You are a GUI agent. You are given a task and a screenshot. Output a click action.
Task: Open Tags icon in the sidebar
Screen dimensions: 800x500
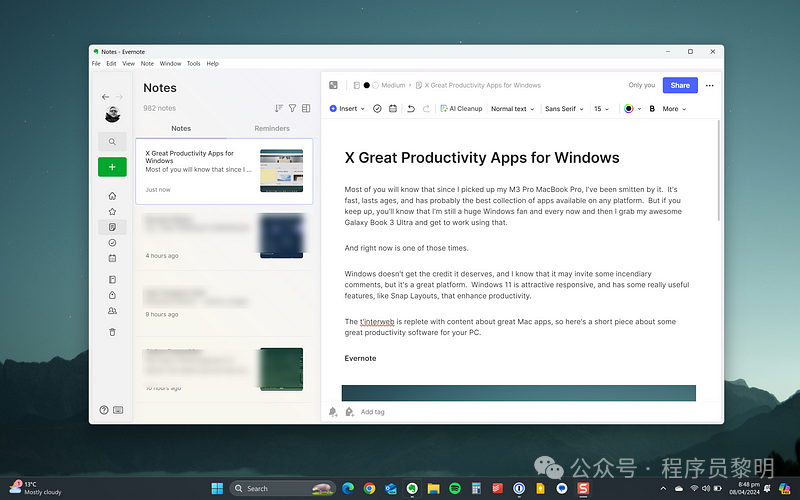point(112,295)
